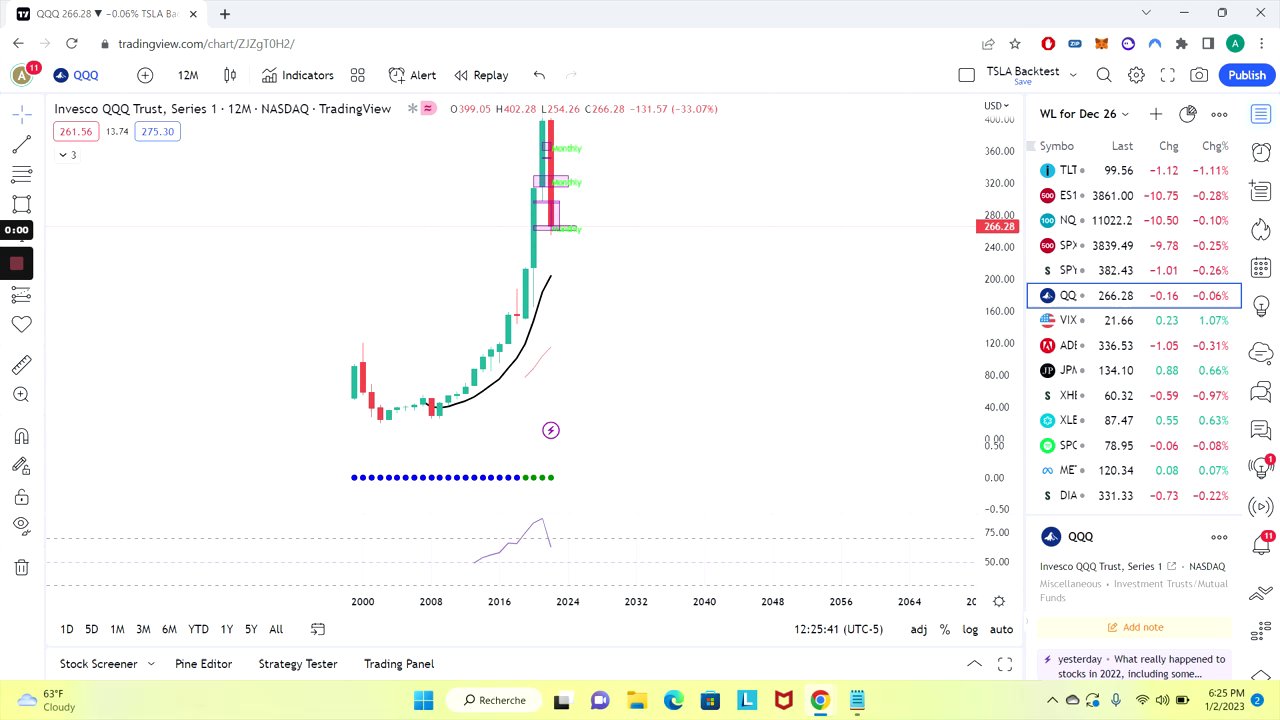This screenshot has height=720, width=1280.
Task: Toggle stay in drawing mode pencil
Action: click(x=21, y=466)
